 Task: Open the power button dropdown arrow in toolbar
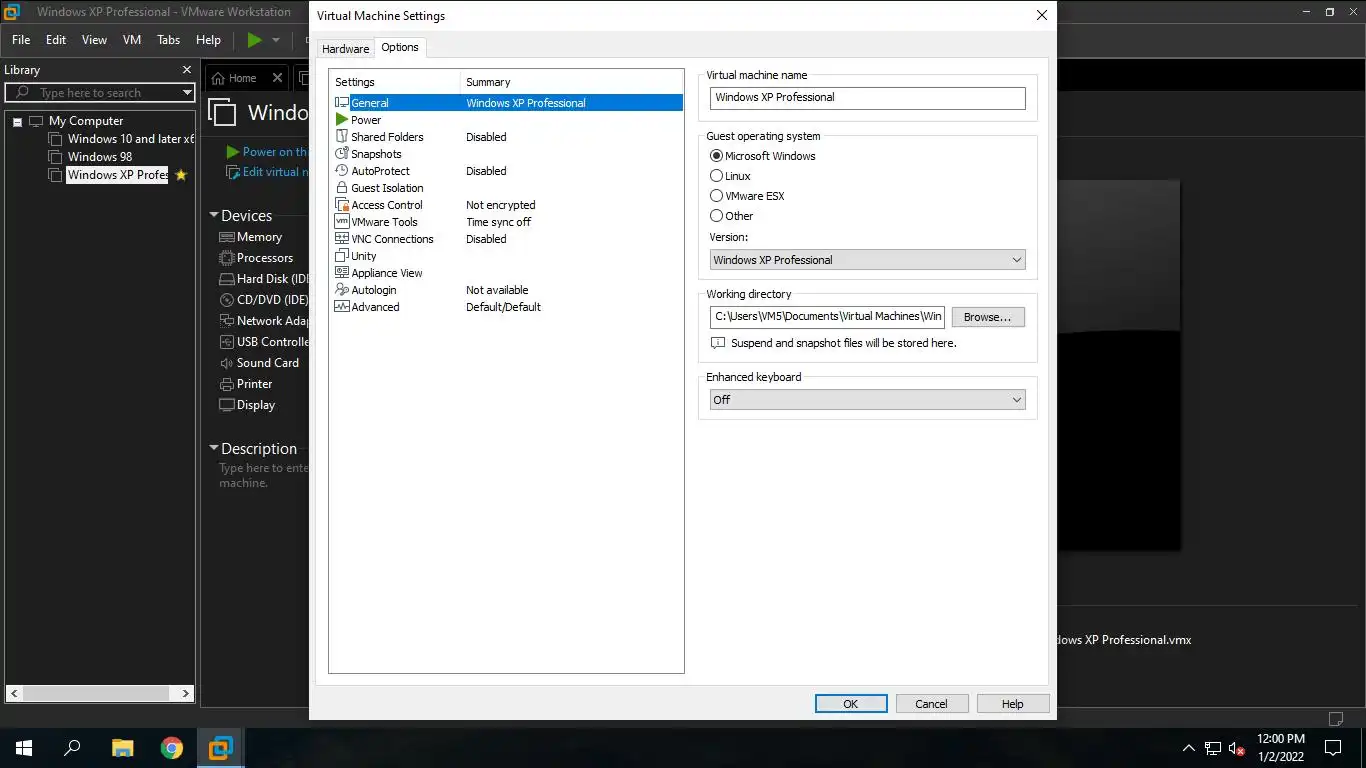click(x=276, y=40)
